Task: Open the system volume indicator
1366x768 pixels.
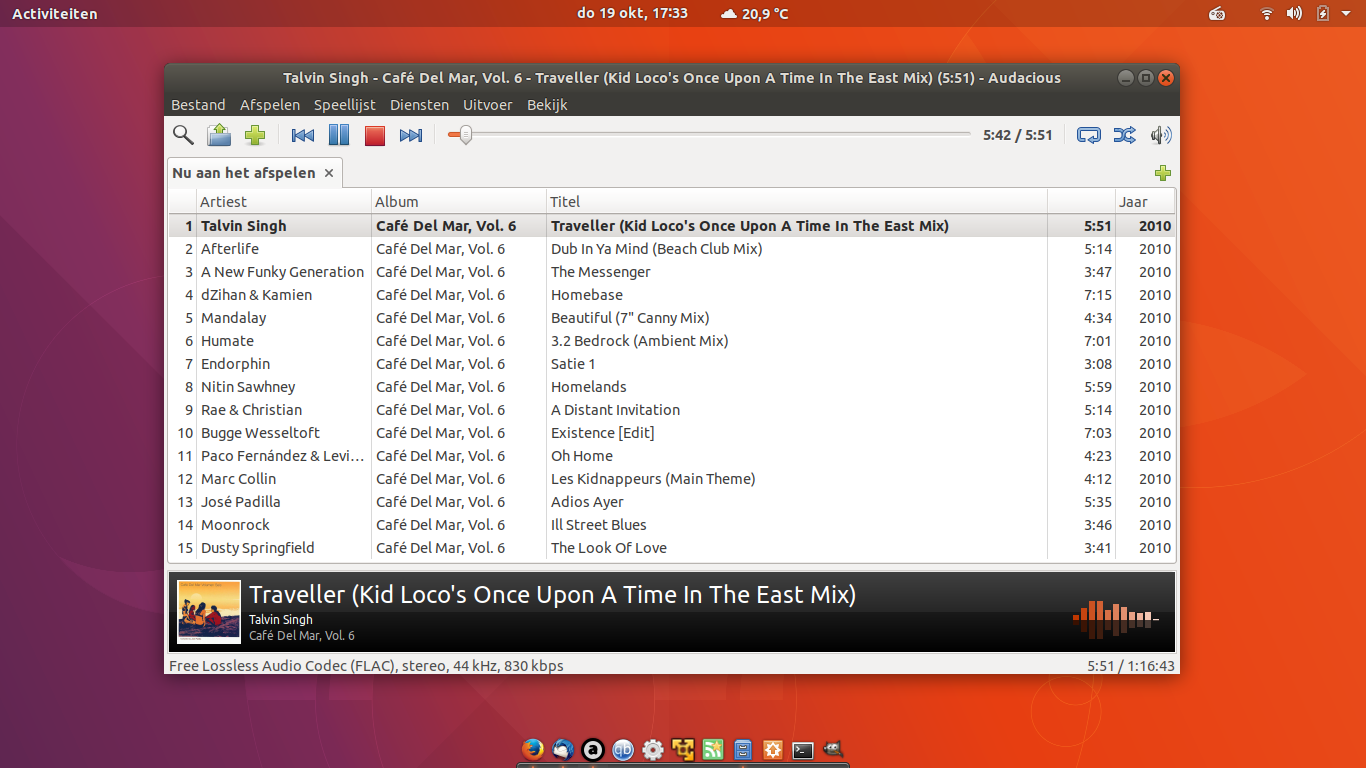Action: click(1294, 13)
